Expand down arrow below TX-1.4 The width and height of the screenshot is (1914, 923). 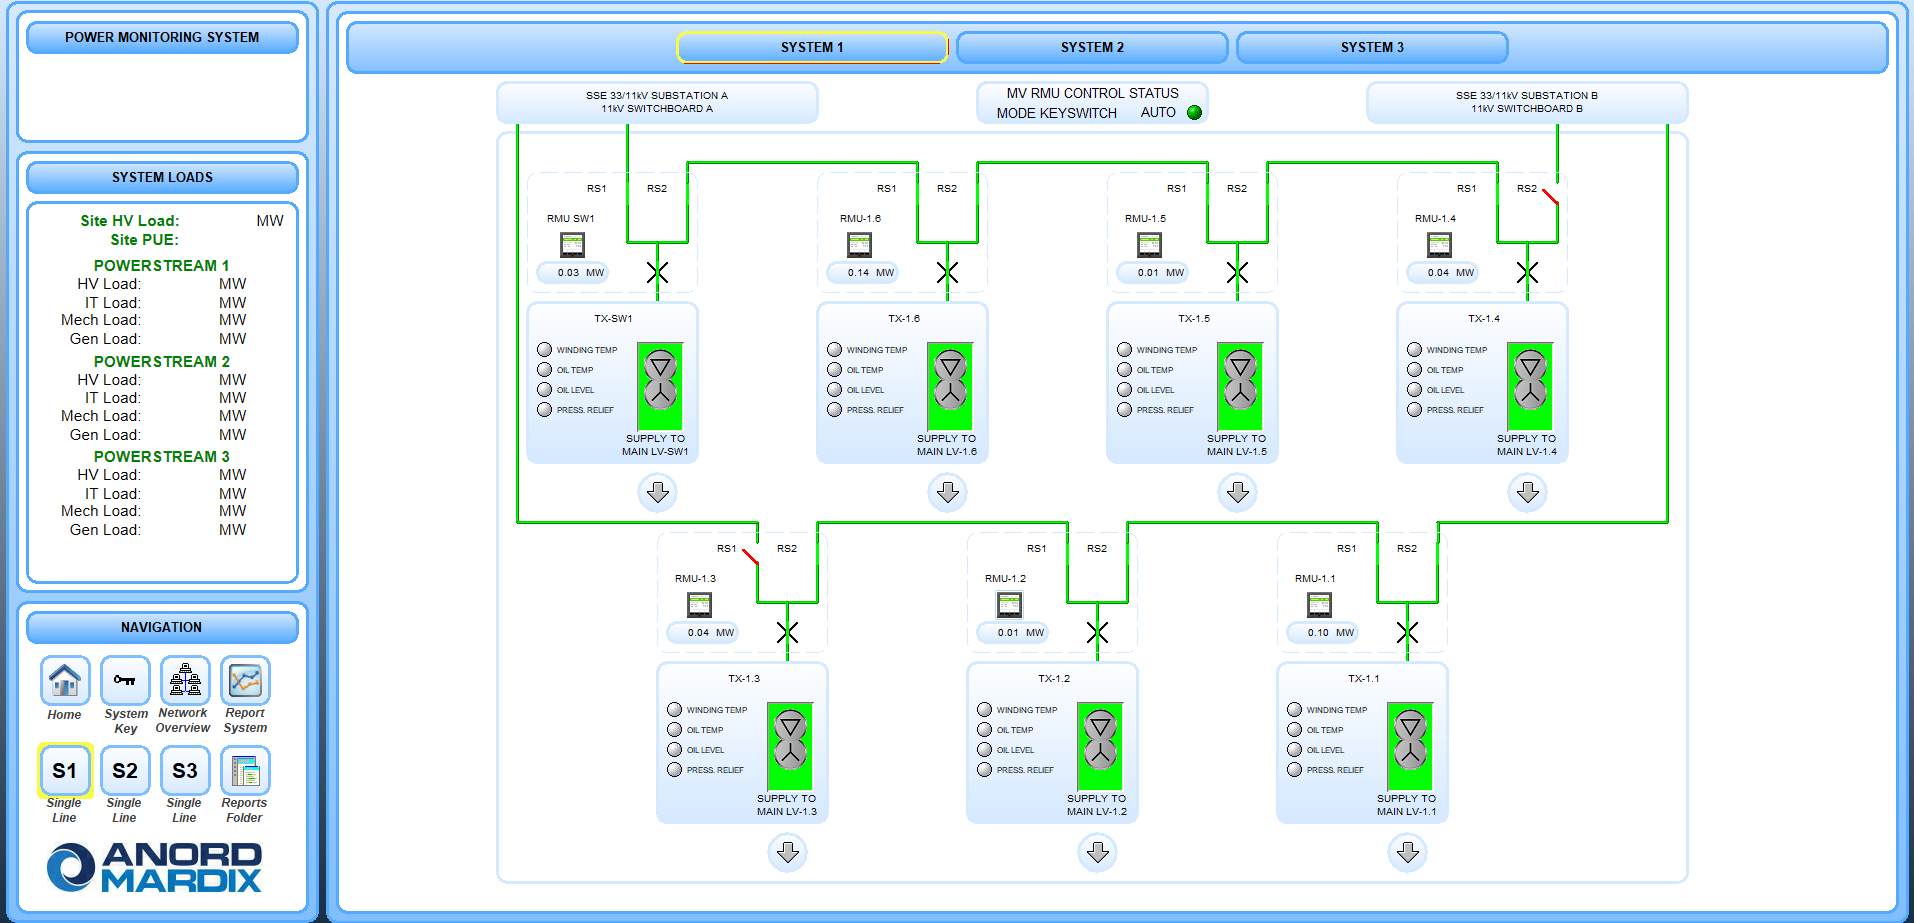tap(1527, 492)
